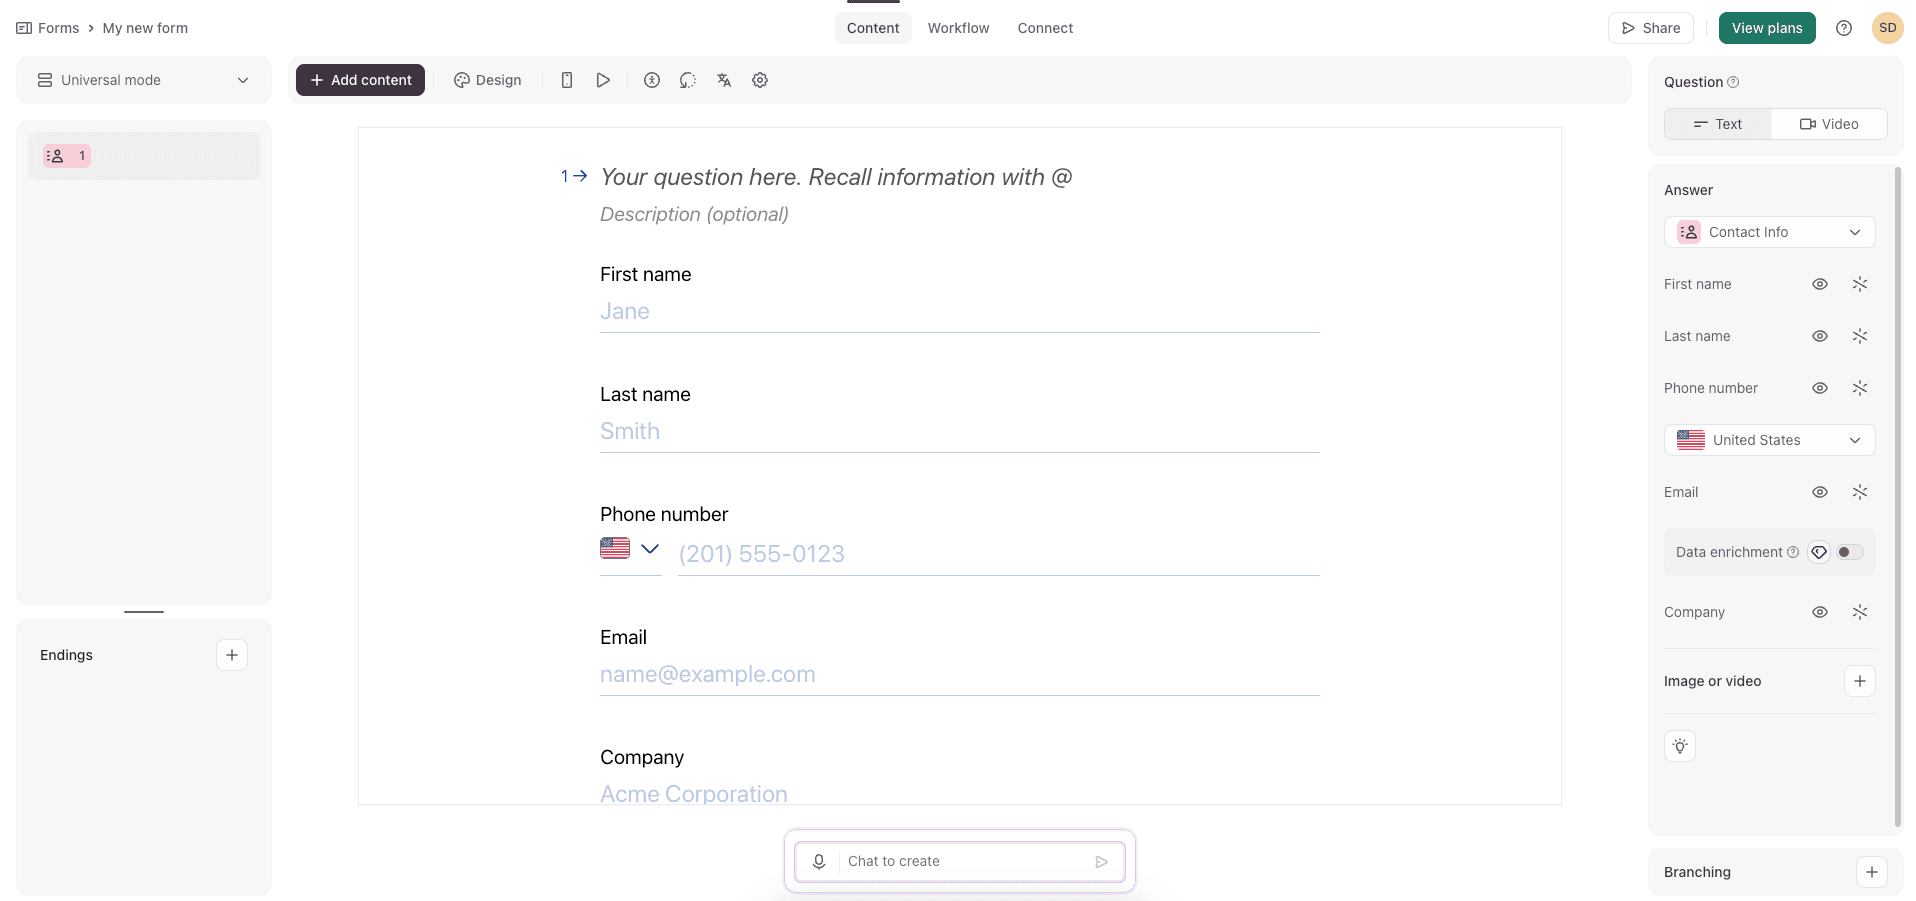Click the play preview icon in toolbar
The height and width of the screenshot is (901, 1916).
(603, 80)
